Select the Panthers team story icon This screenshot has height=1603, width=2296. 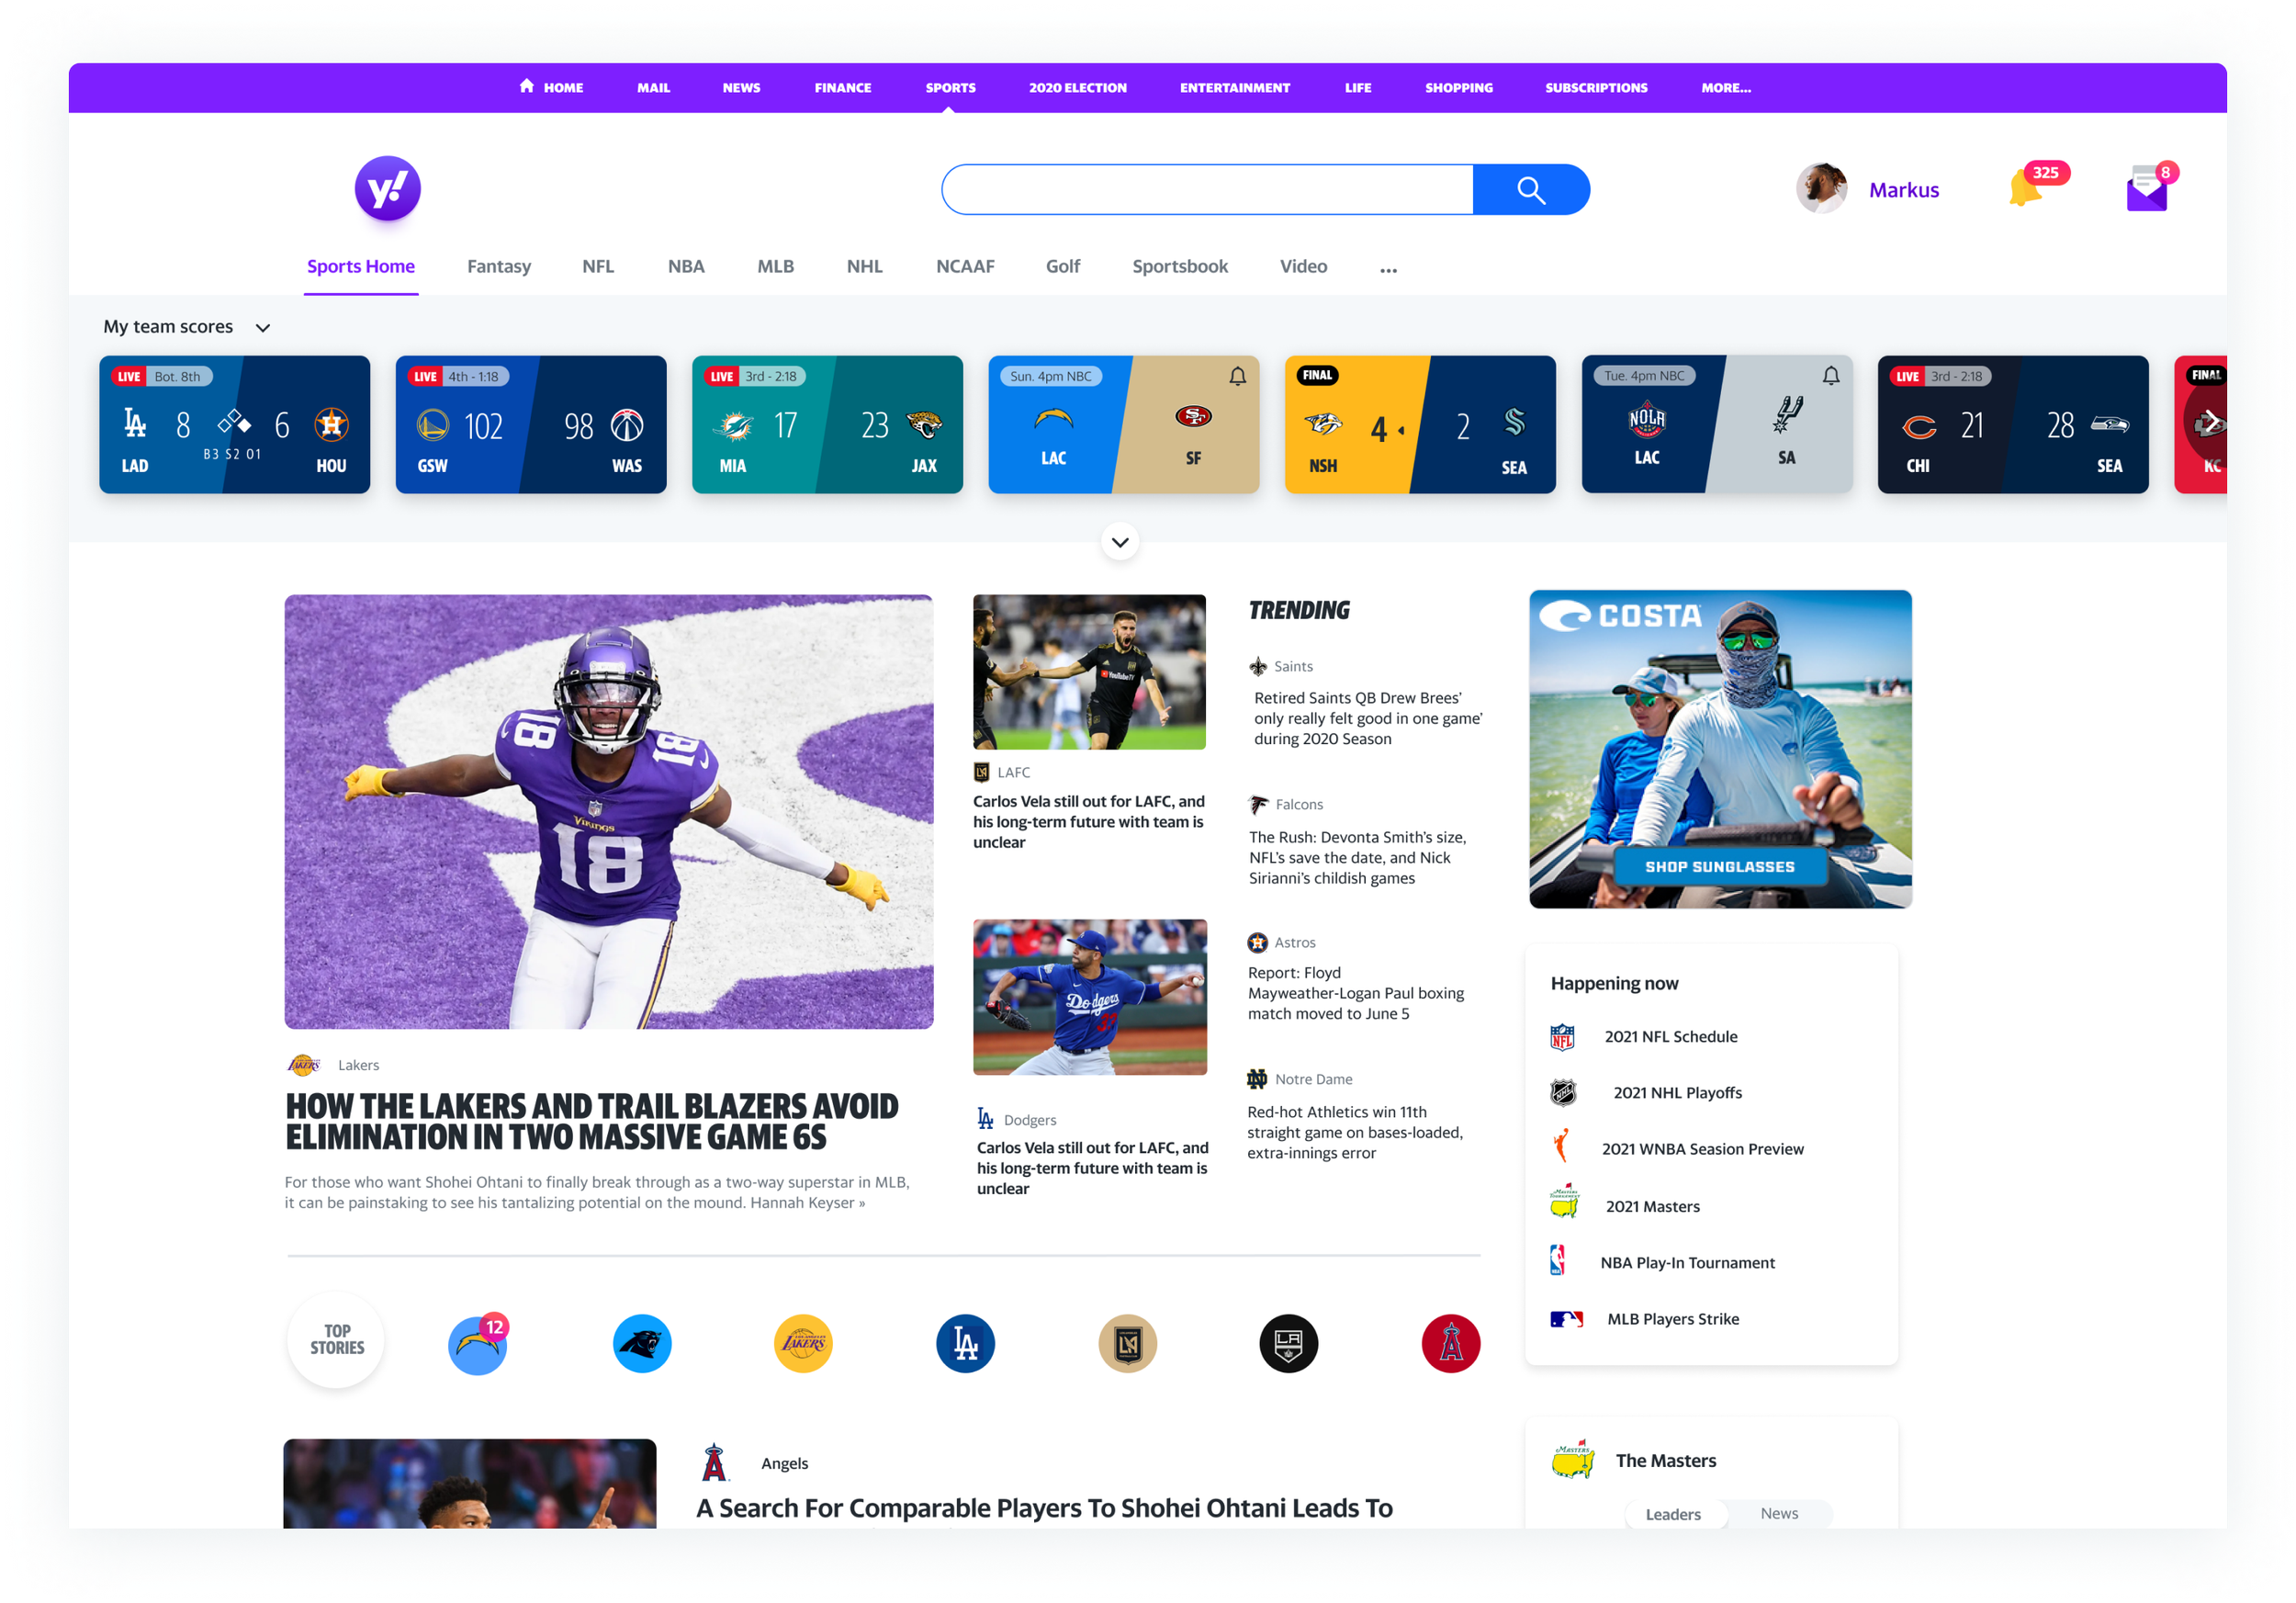[x=642, y=1344]
